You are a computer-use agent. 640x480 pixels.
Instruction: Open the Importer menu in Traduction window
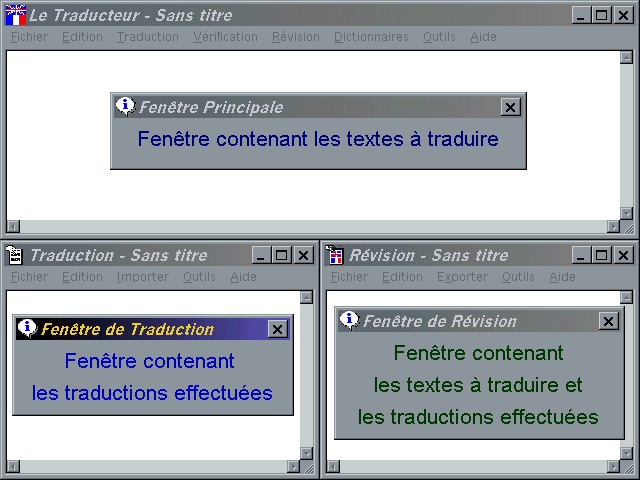[x=143, y=277]
